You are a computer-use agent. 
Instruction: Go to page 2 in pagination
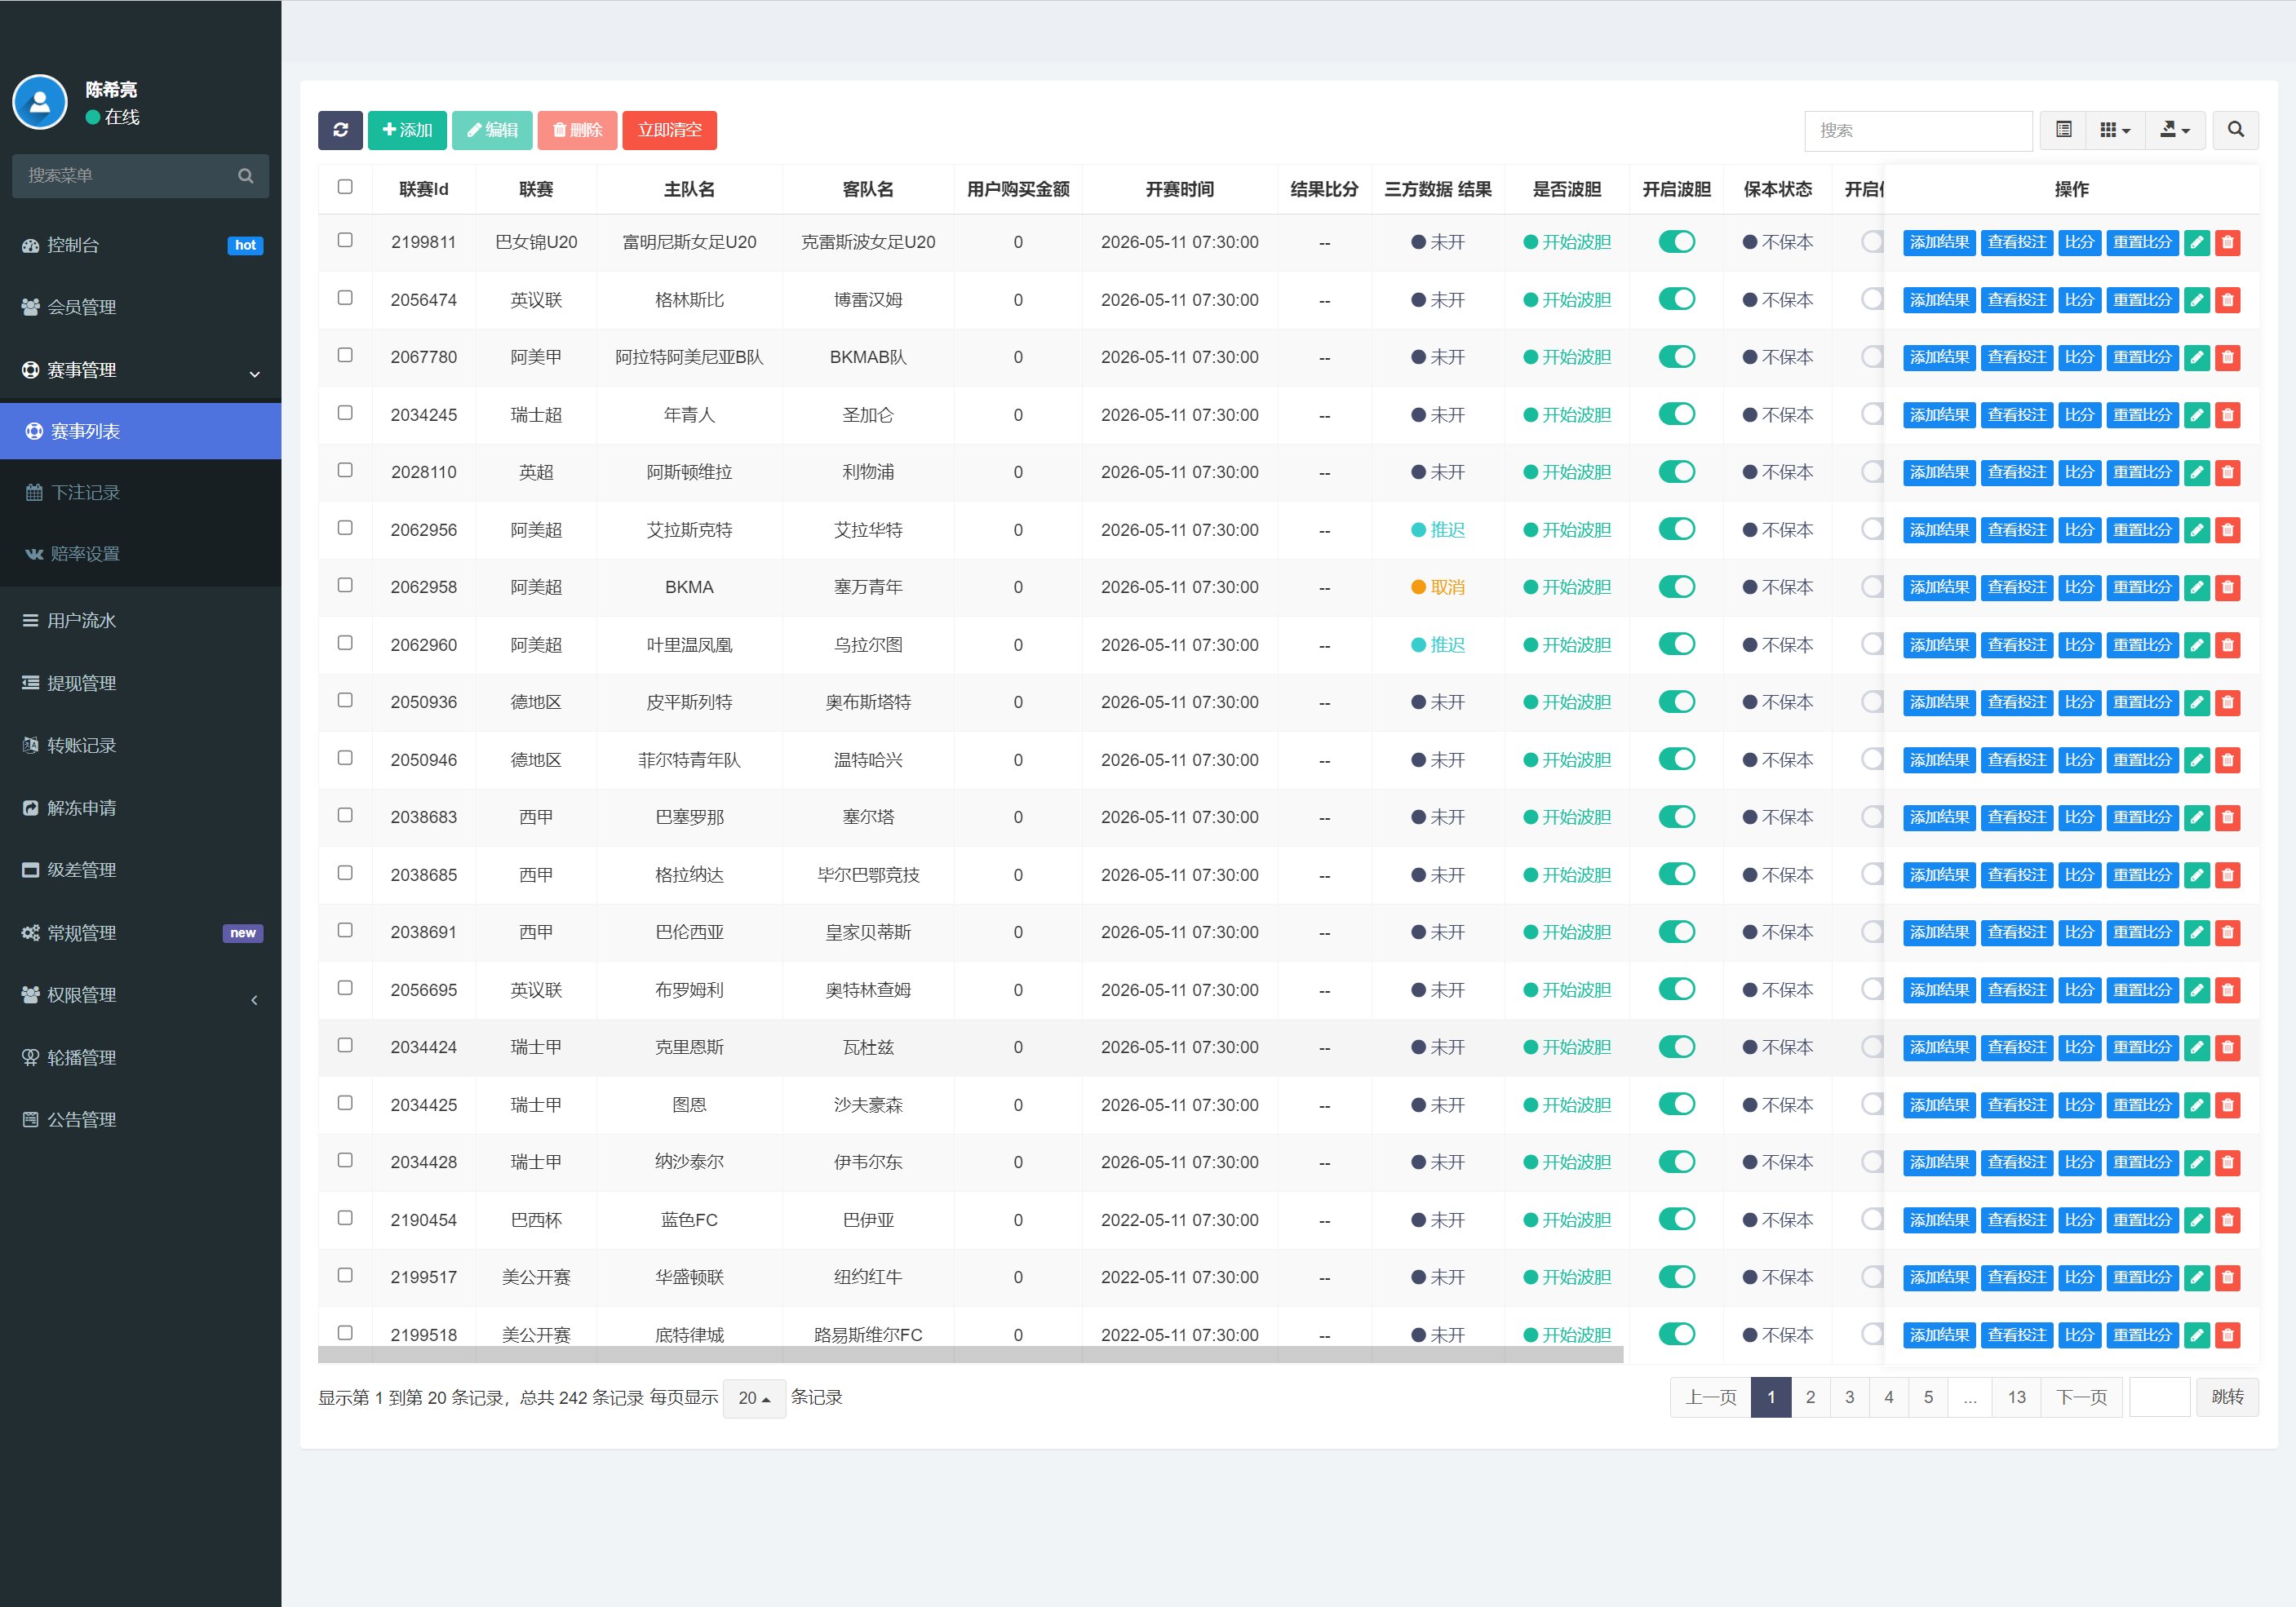tap(1810, 1398)
